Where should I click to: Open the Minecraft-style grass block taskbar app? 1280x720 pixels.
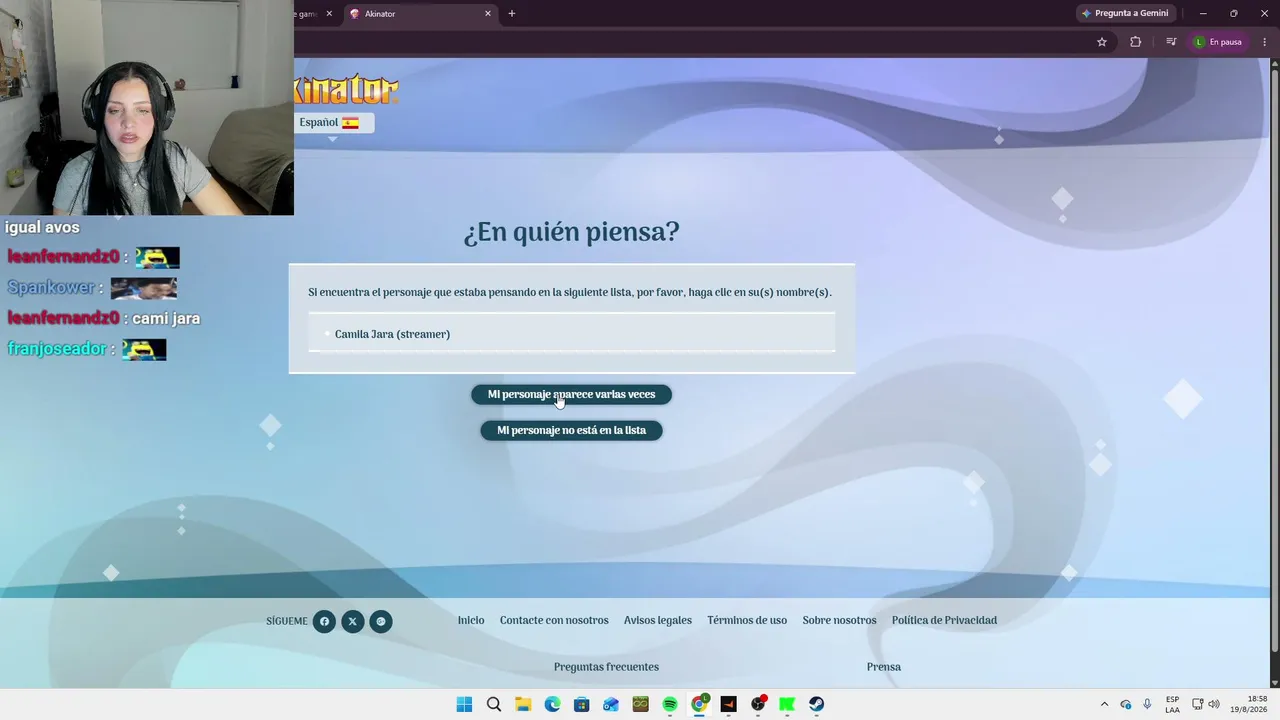[641, 704]
